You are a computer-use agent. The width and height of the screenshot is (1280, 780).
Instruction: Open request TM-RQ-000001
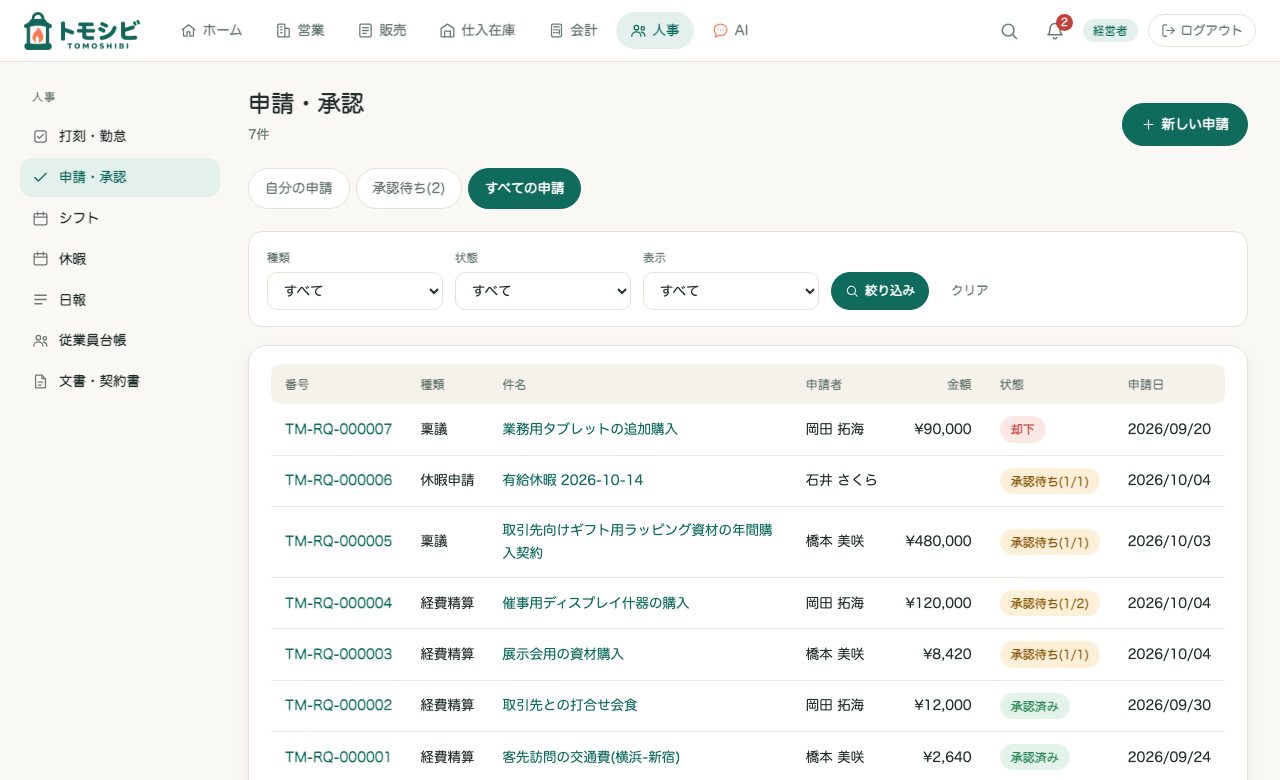[339, 757]
